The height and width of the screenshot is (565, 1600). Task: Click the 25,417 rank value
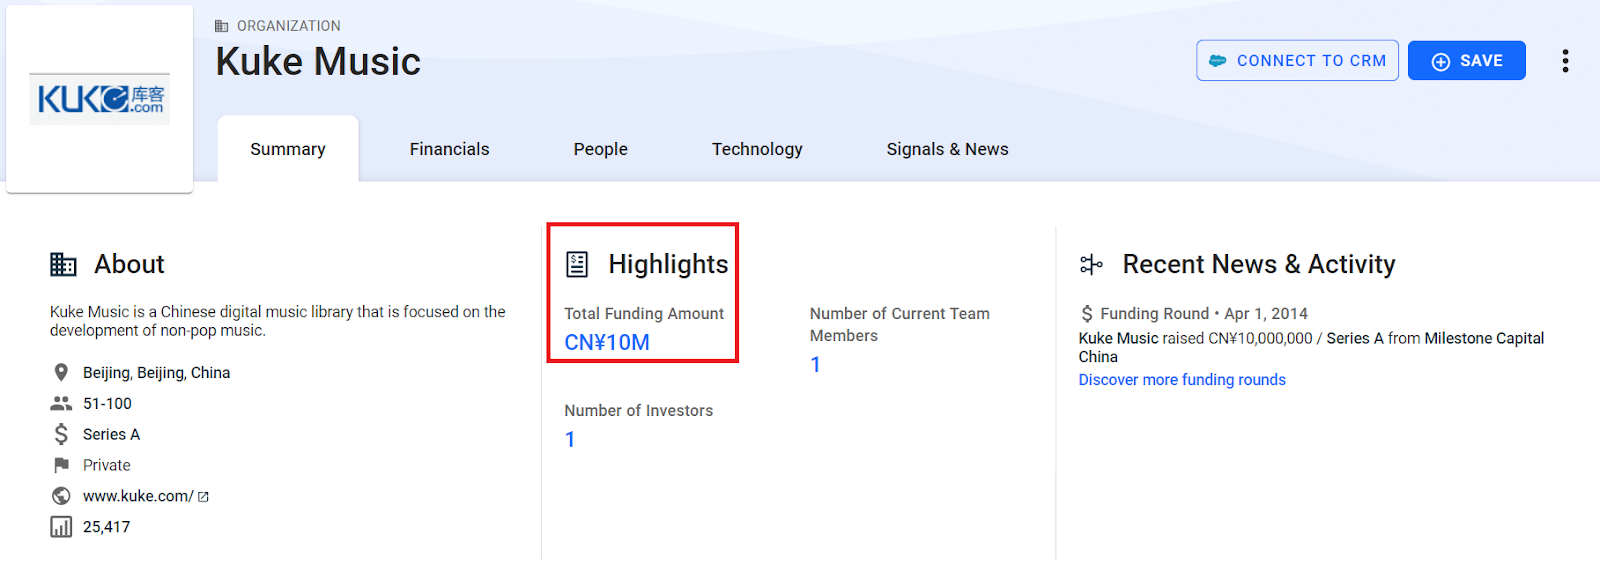(x=106, y=527)
